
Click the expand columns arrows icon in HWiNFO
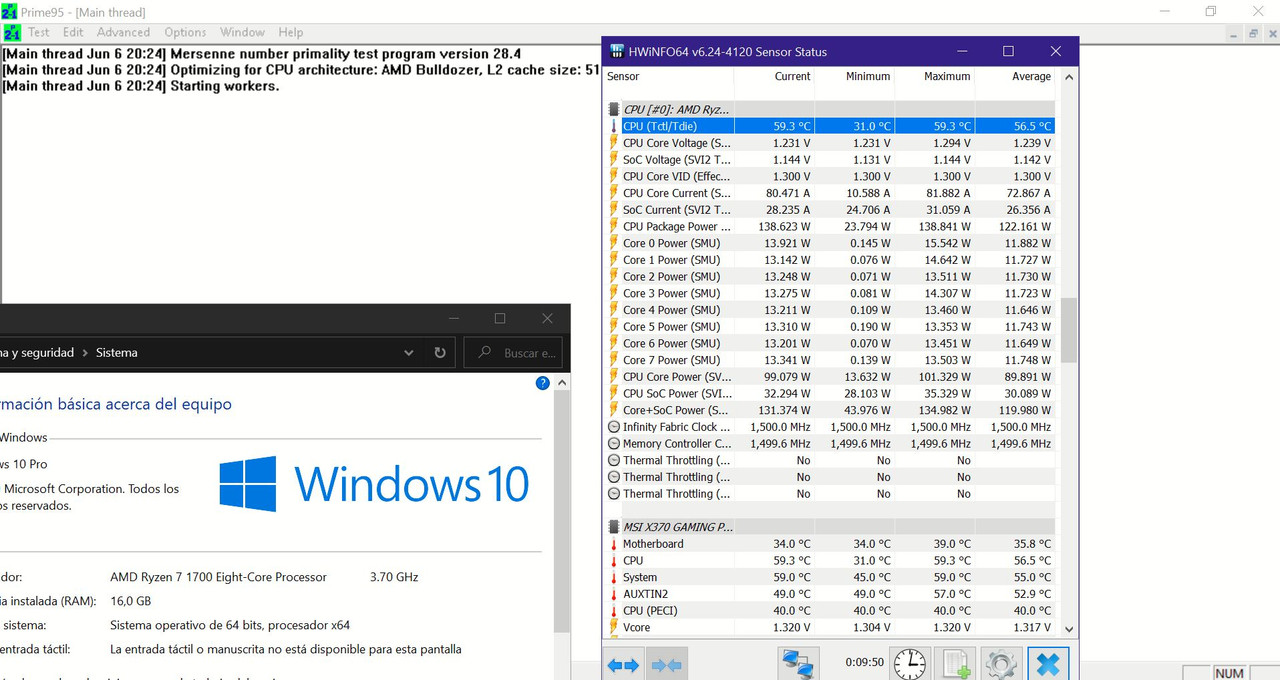pos(623,664)
